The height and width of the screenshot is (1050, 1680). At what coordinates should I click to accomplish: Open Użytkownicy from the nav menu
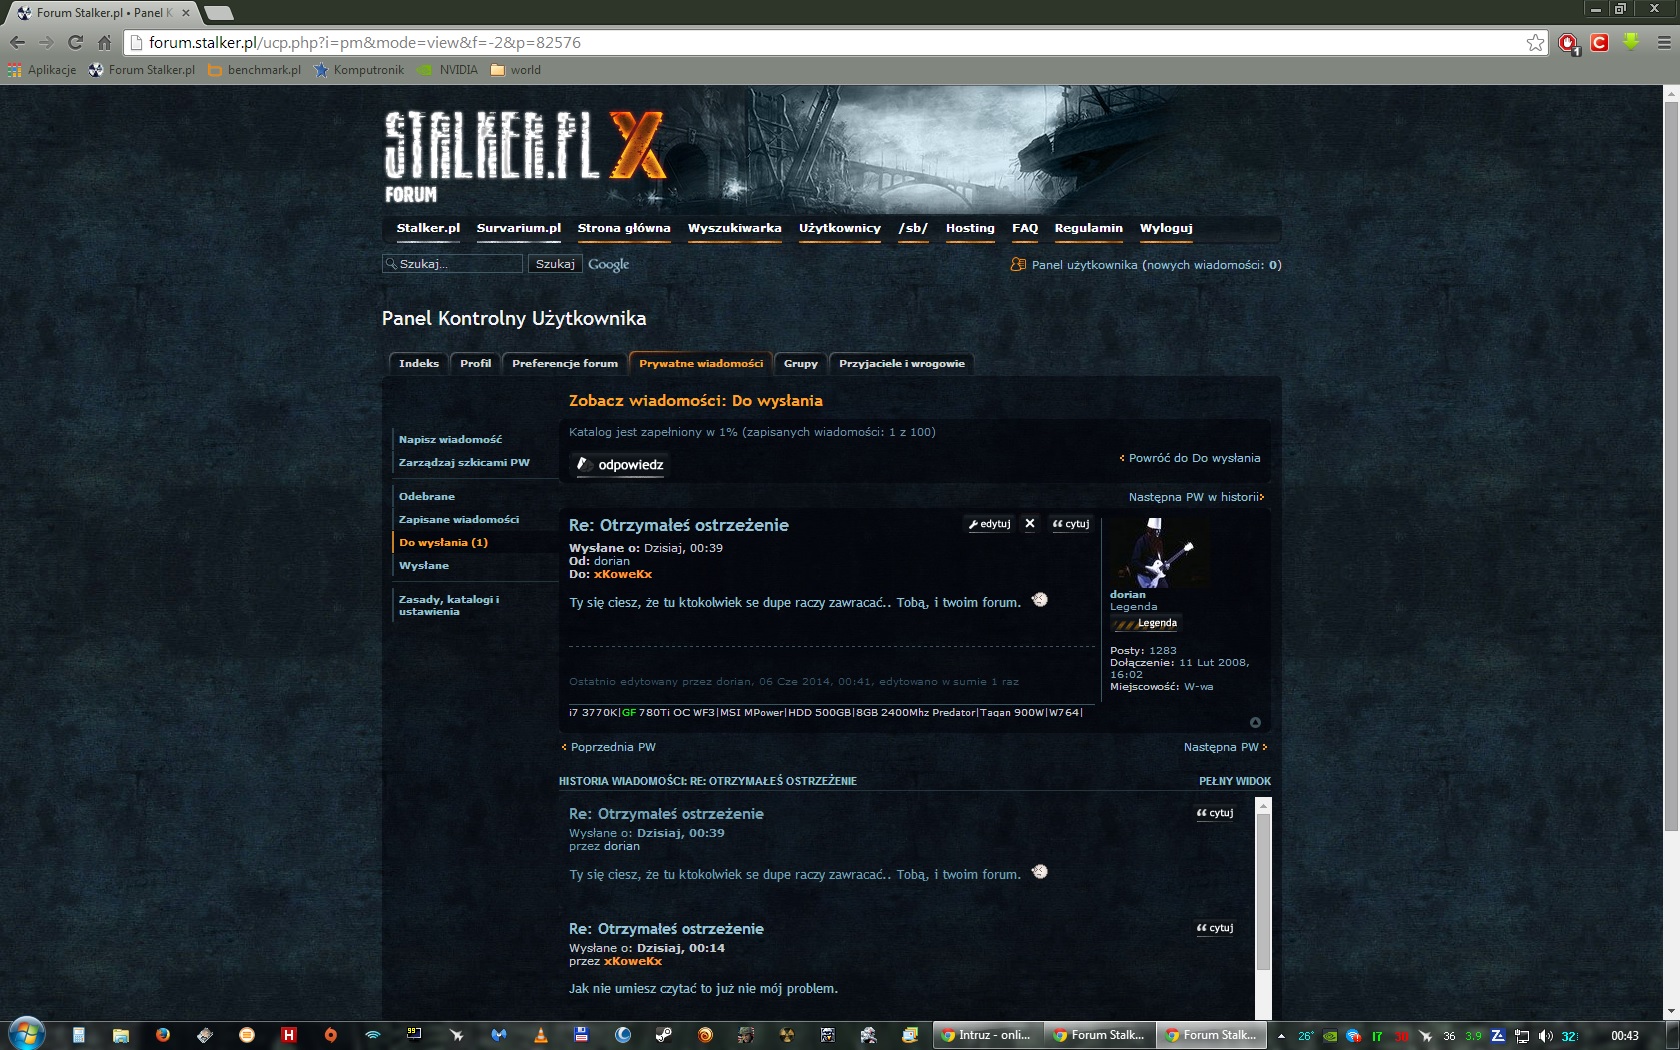coord(840,228)
